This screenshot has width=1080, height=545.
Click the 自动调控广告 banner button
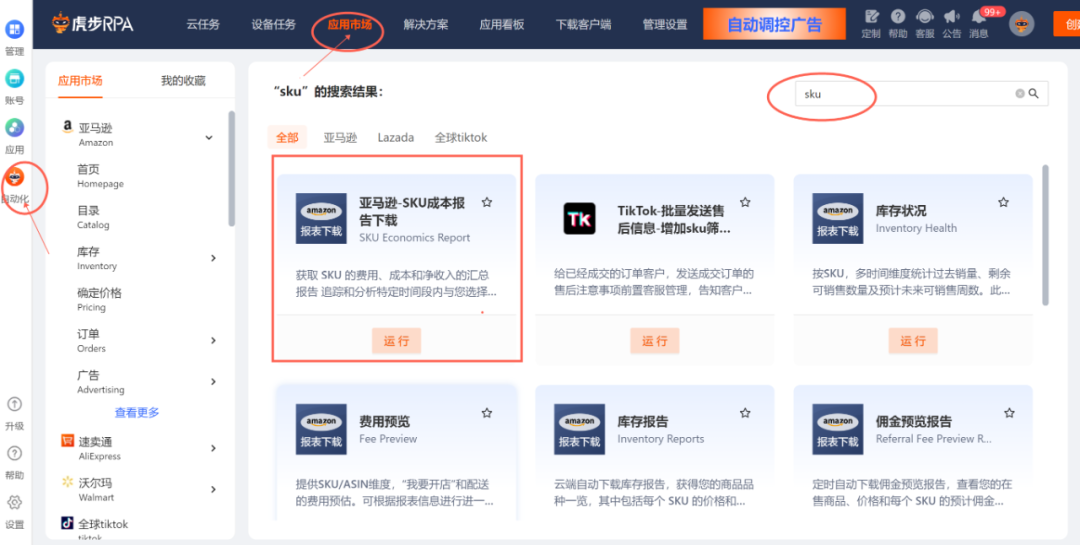(x=774, y=25)
